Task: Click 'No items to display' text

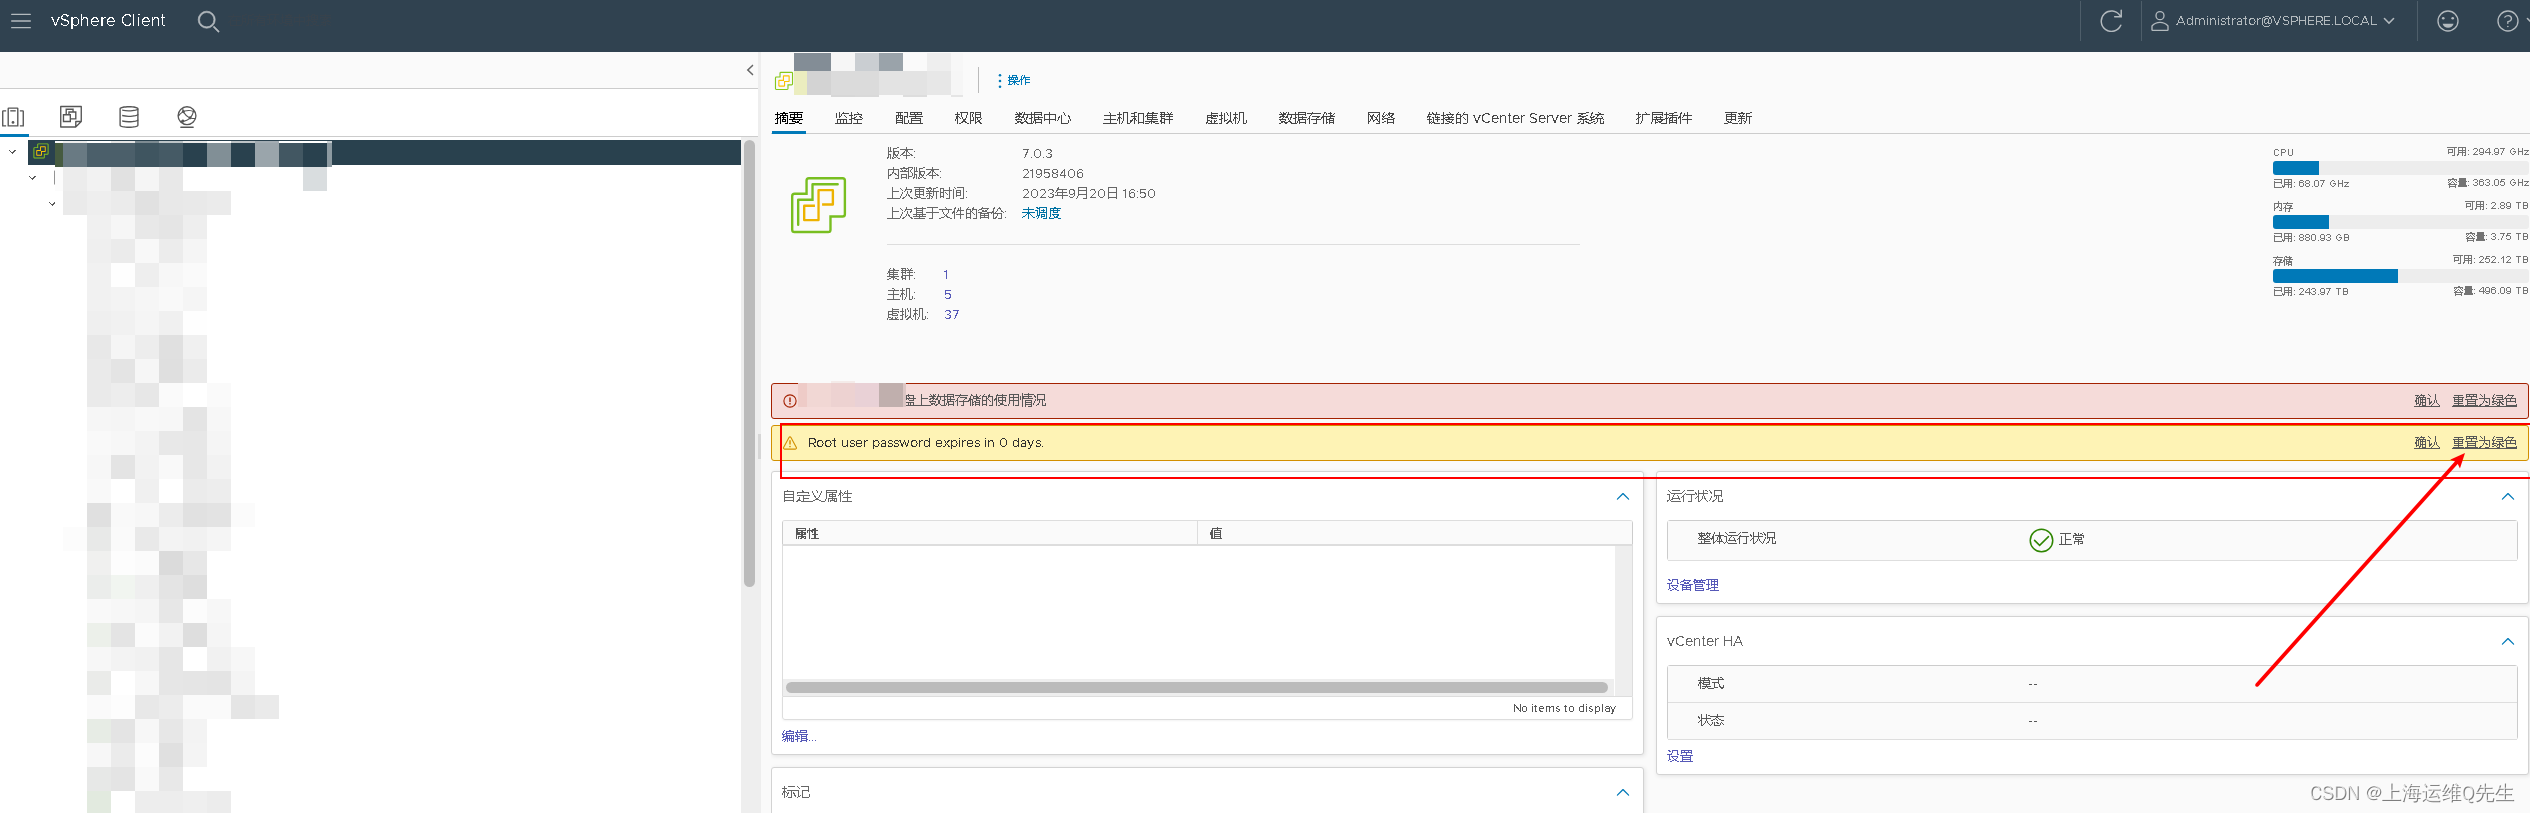Action: (1564, 708)
